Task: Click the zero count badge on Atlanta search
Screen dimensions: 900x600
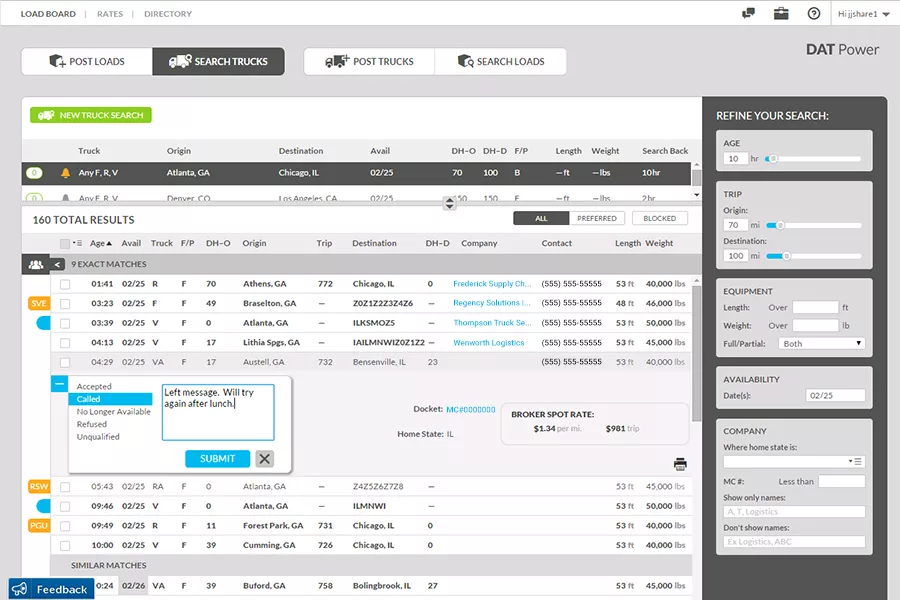Action: coord(34,173)
